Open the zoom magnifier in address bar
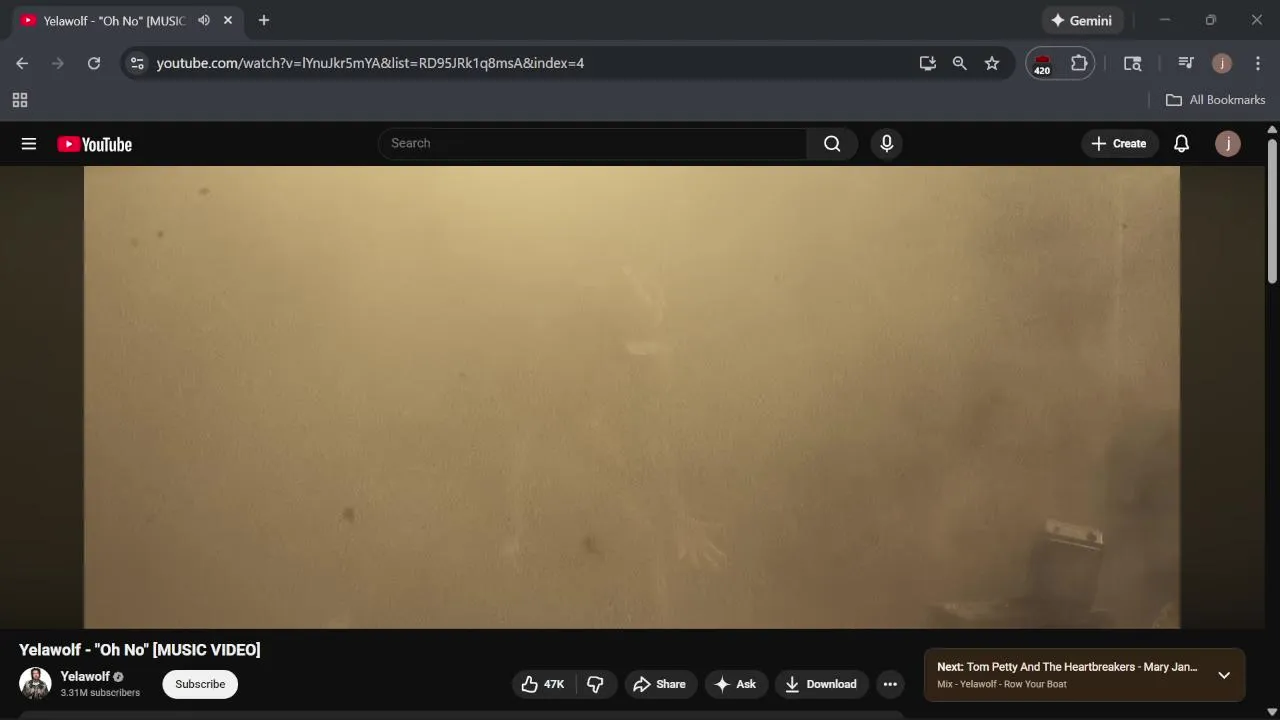 coord(960,63)
